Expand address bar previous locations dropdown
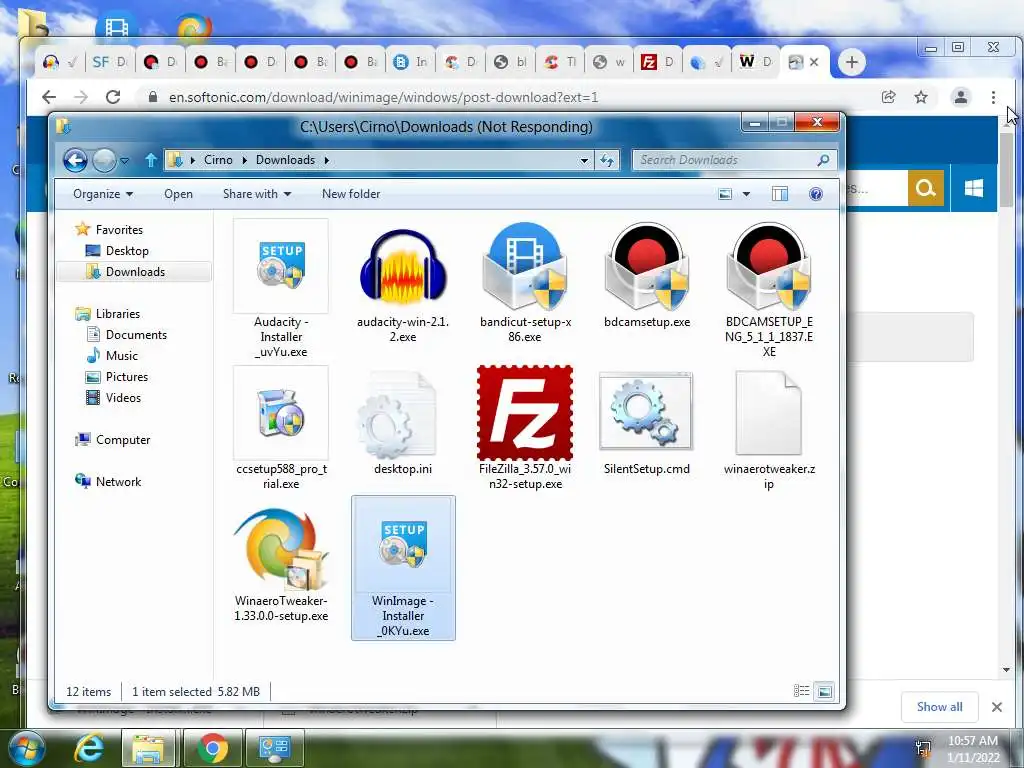 584,160
